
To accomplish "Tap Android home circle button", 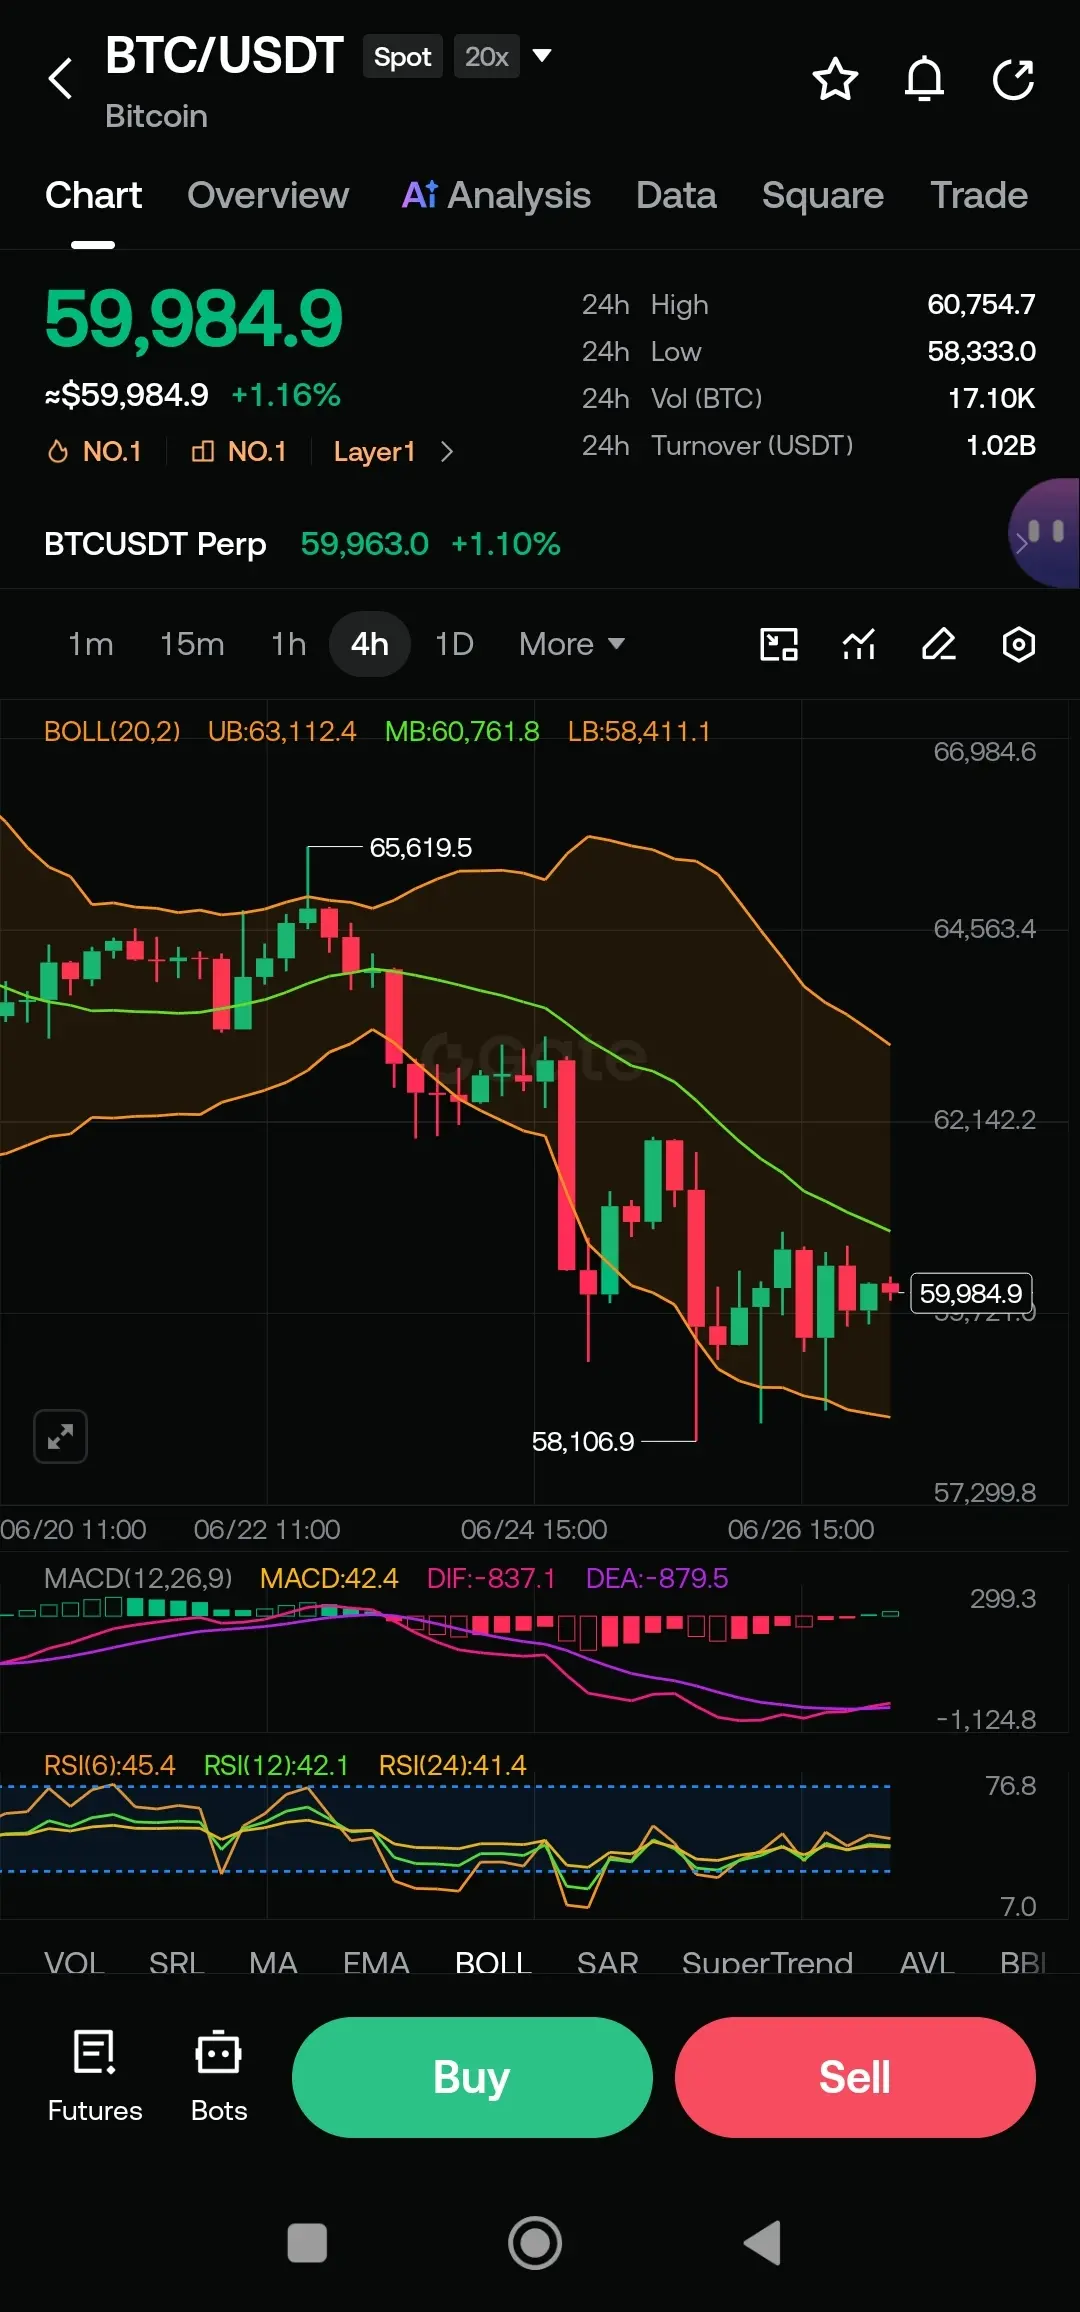I will (535, 2243).
